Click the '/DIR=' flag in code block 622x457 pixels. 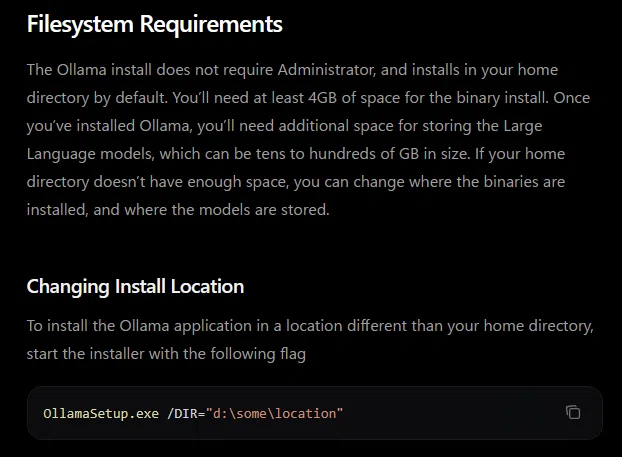[186, 414]
